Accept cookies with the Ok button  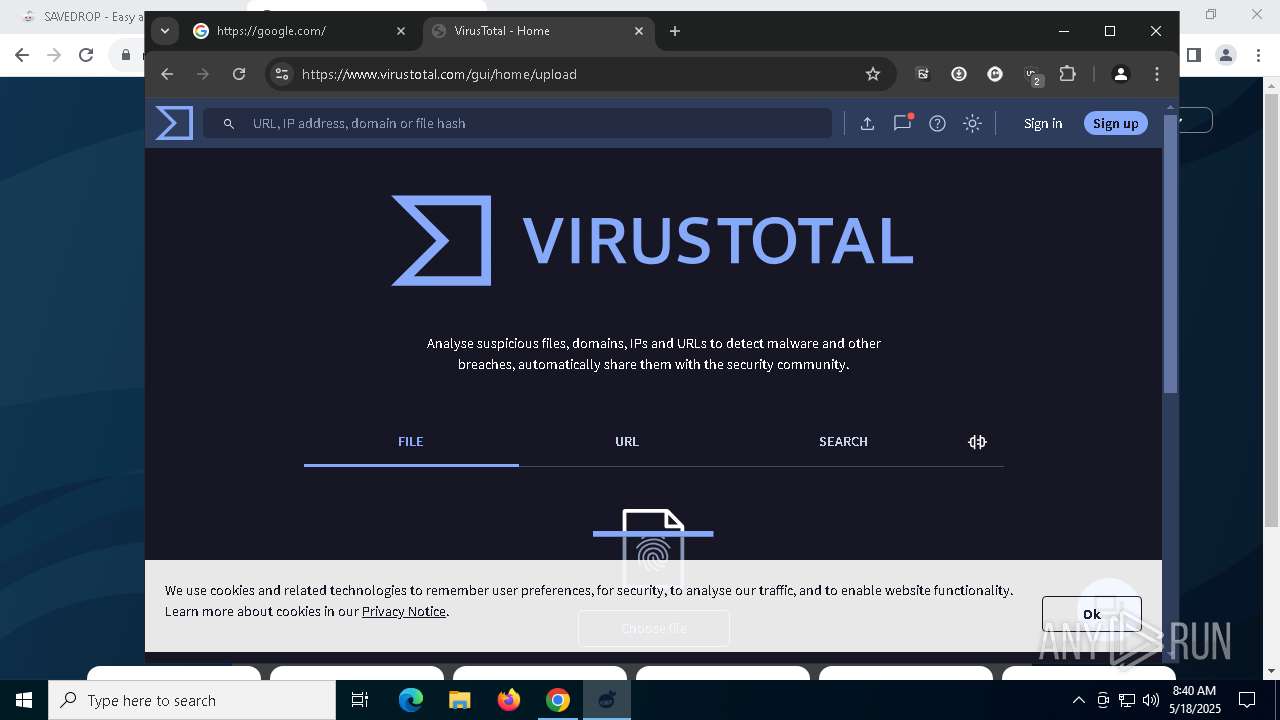[1091, 614]
